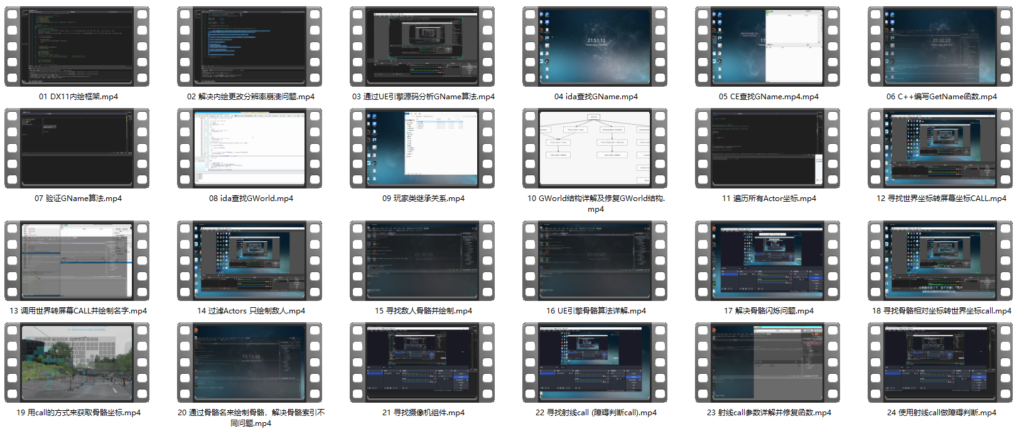Viewport: 1024px width, 436px height.
Task: Select thumbnail of 05 CE查找GName.mp4.mp4
Action: pyautogui.click(x=768, y=47)
